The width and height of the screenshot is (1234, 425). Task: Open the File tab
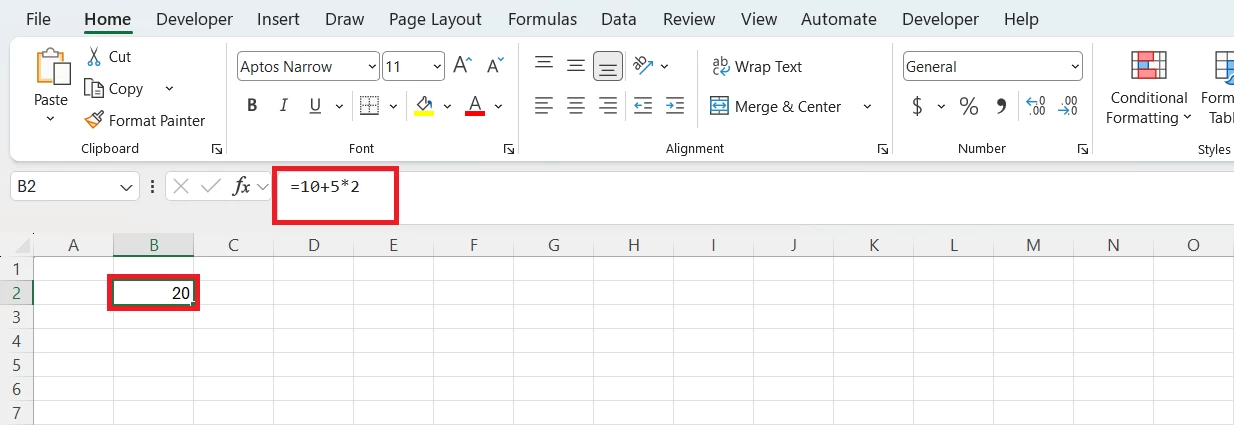coord(39,19)
